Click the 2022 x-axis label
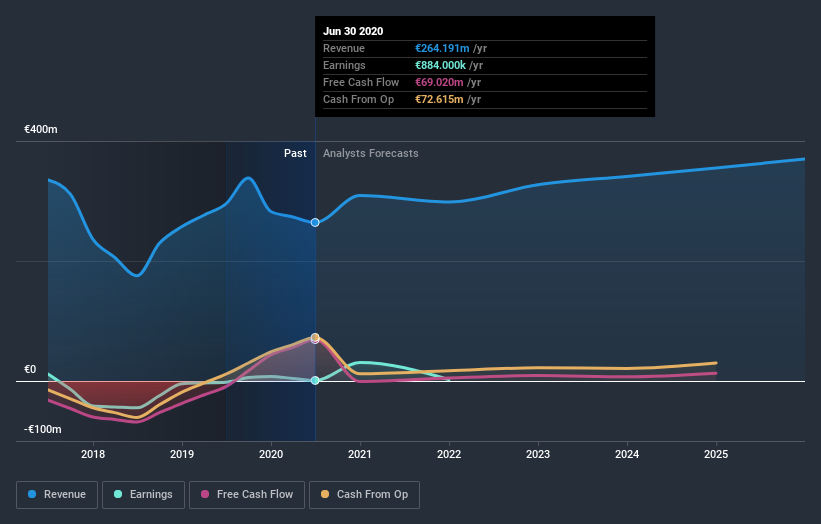This screenshot has width=821, height=524. (x=449, y=454)
